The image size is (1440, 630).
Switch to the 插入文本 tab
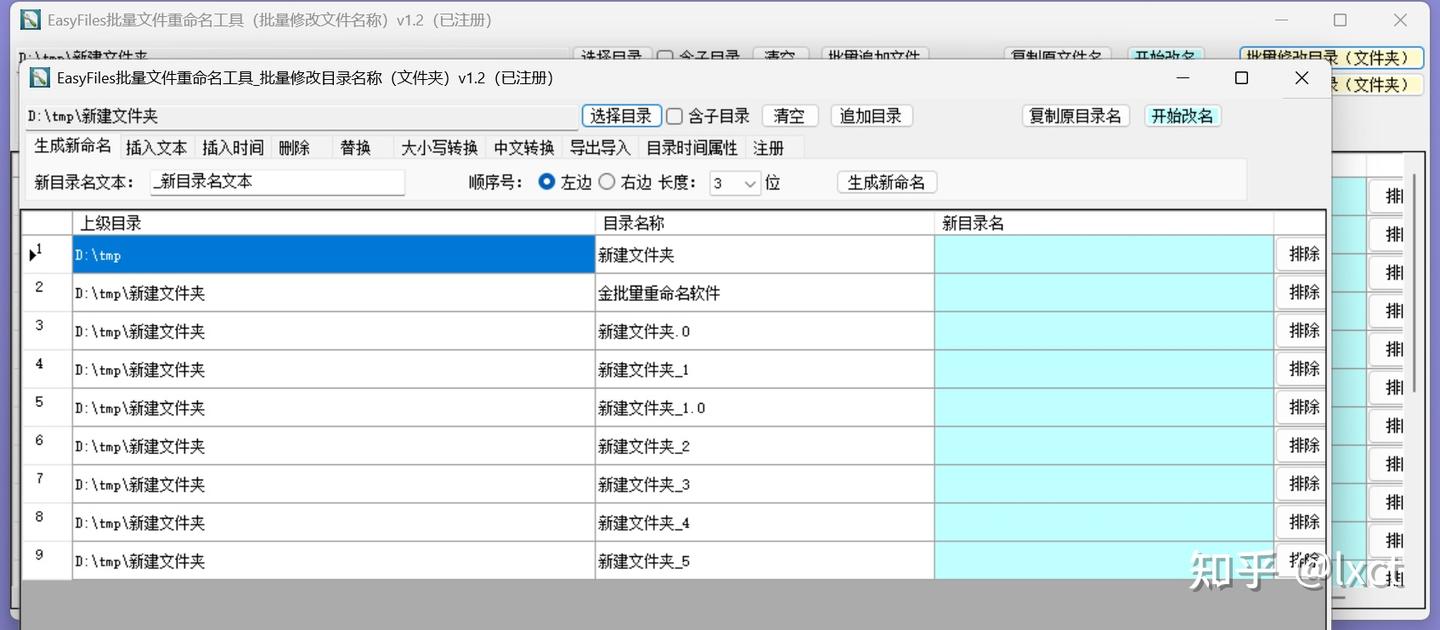point(155,147)
